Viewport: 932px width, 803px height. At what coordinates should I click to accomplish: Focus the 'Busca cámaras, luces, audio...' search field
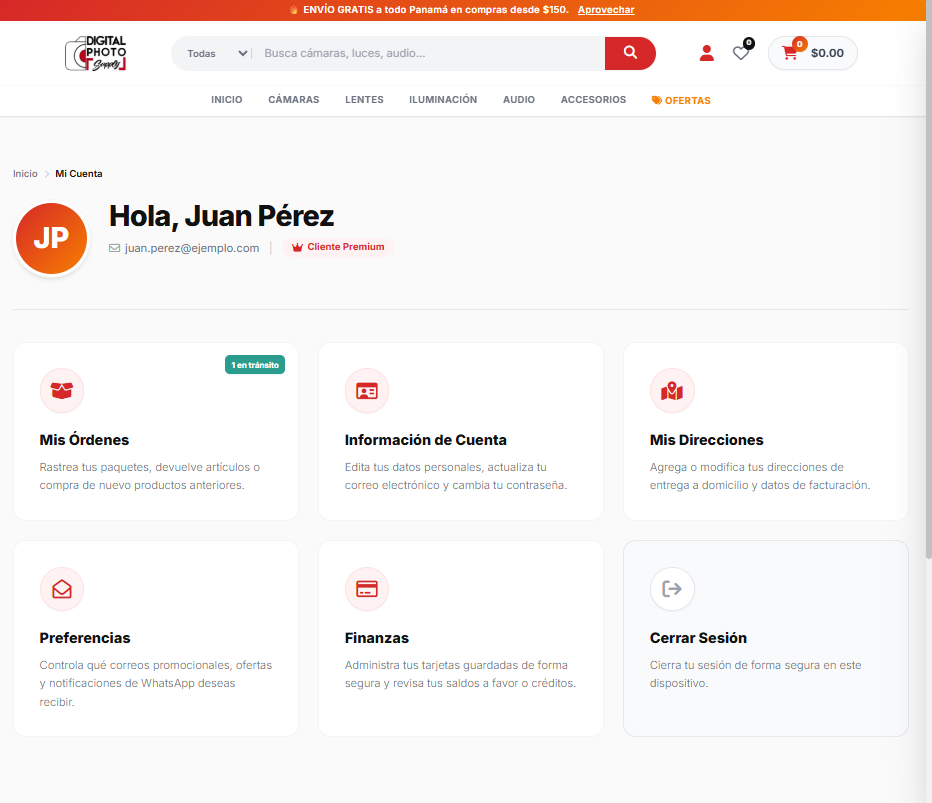[x=429, y=53]
